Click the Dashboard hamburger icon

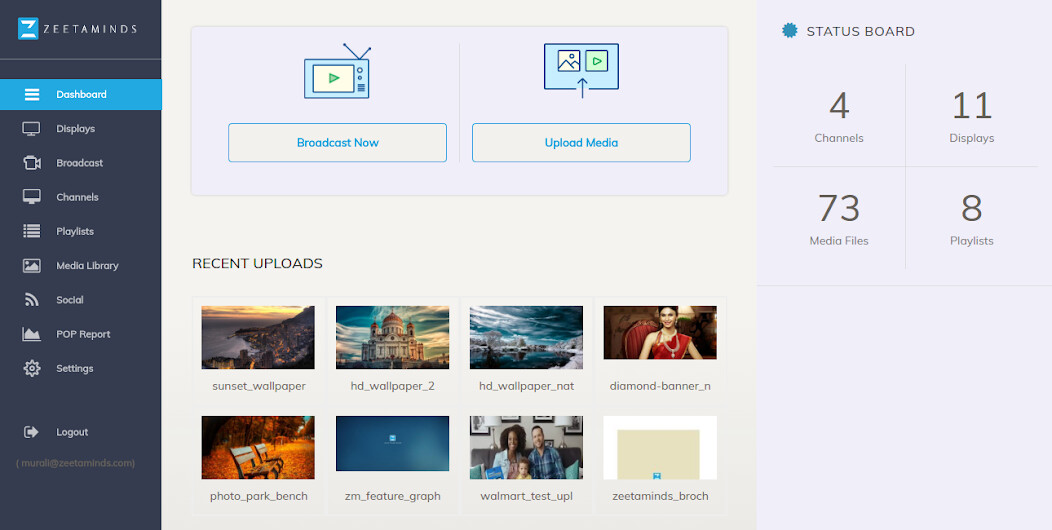(x=32, y=95)
